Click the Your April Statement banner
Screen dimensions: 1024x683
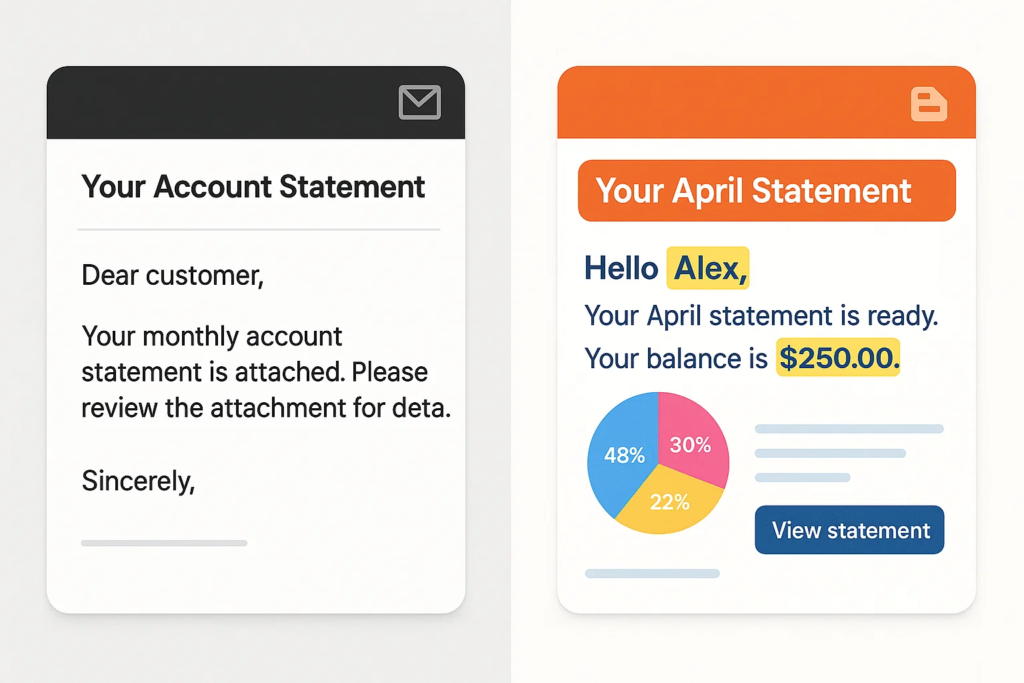pyautogui.click(x=766, y=190)
